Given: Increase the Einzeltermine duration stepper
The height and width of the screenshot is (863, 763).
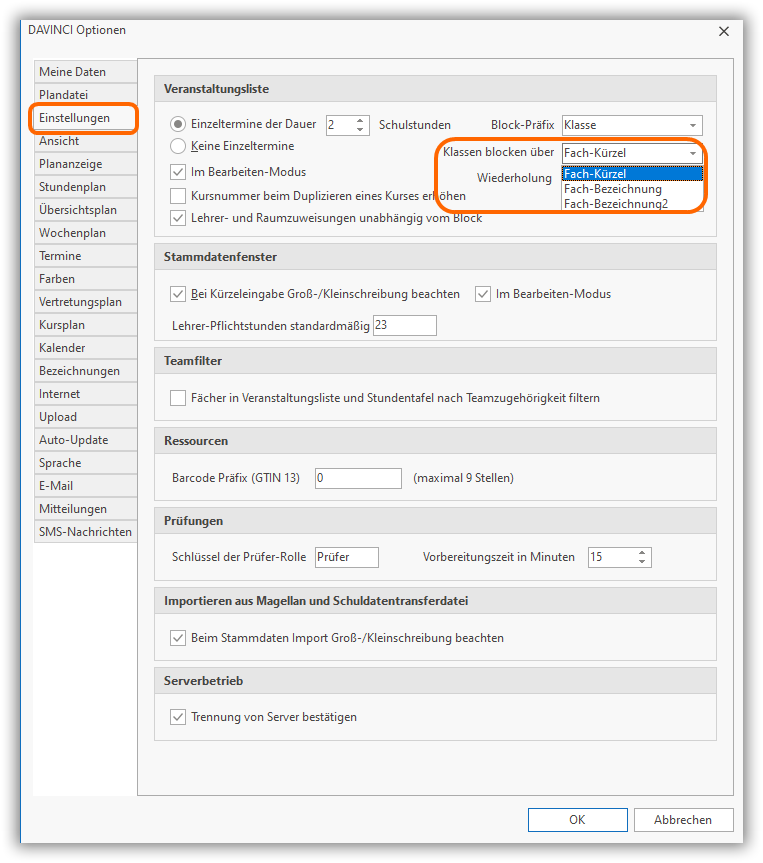Looking at the screenshot, I should click(x=362, y=120).
